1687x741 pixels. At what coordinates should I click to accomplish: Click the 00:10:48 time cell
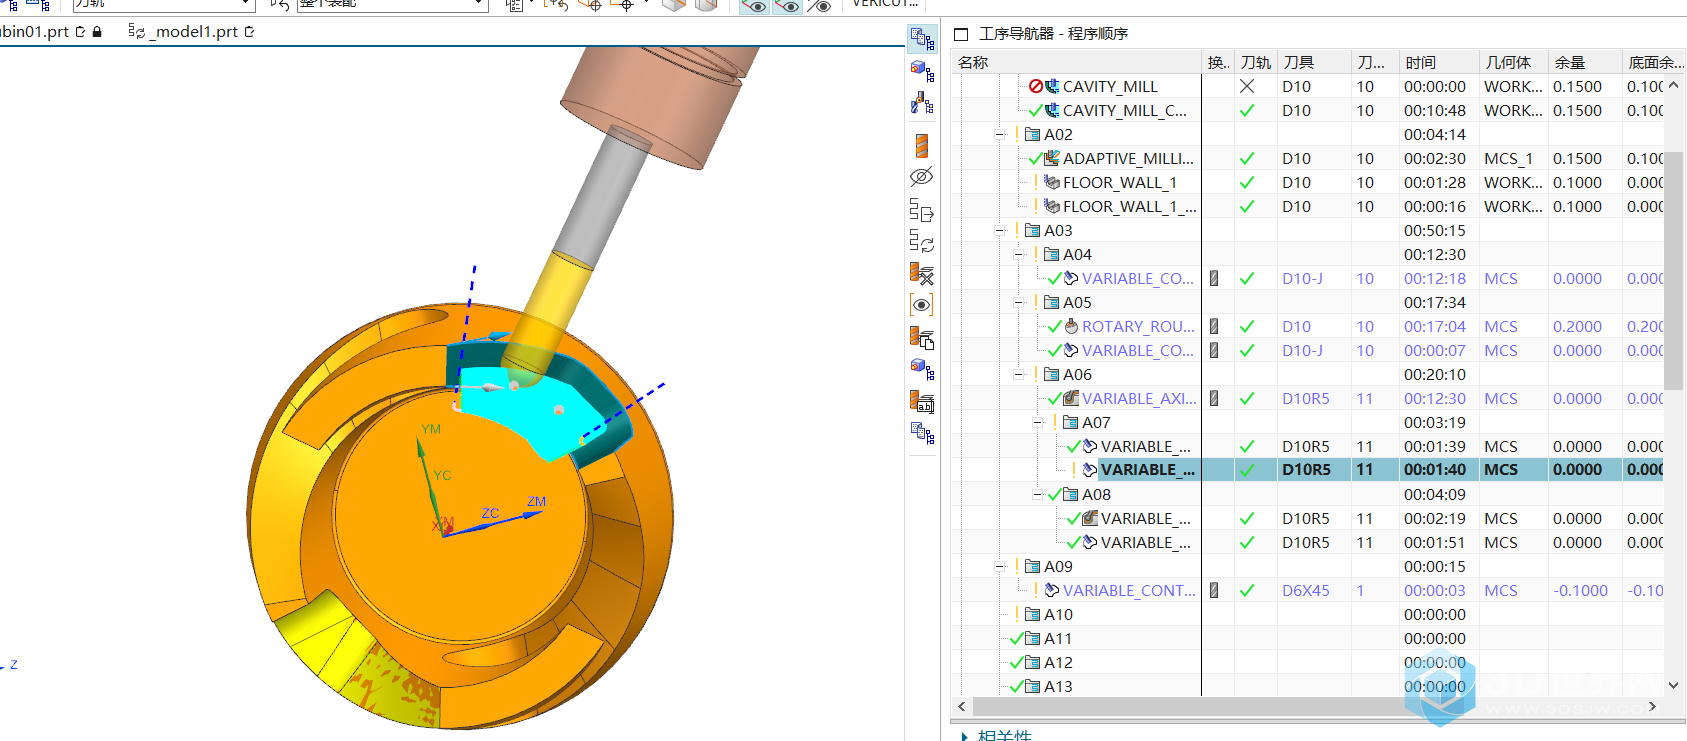pos(1434,110)
